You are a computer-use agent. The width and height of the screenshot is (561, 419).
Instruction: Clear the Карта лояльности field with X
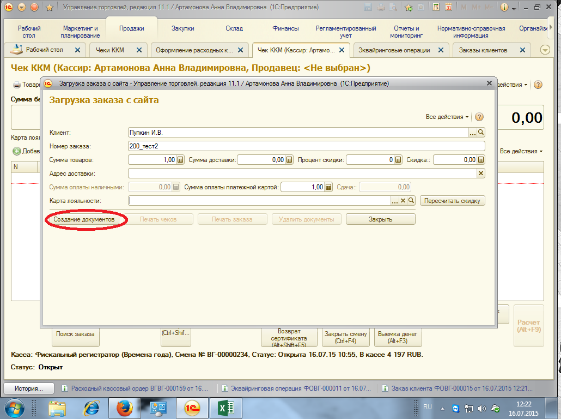(x=403, y=201)
